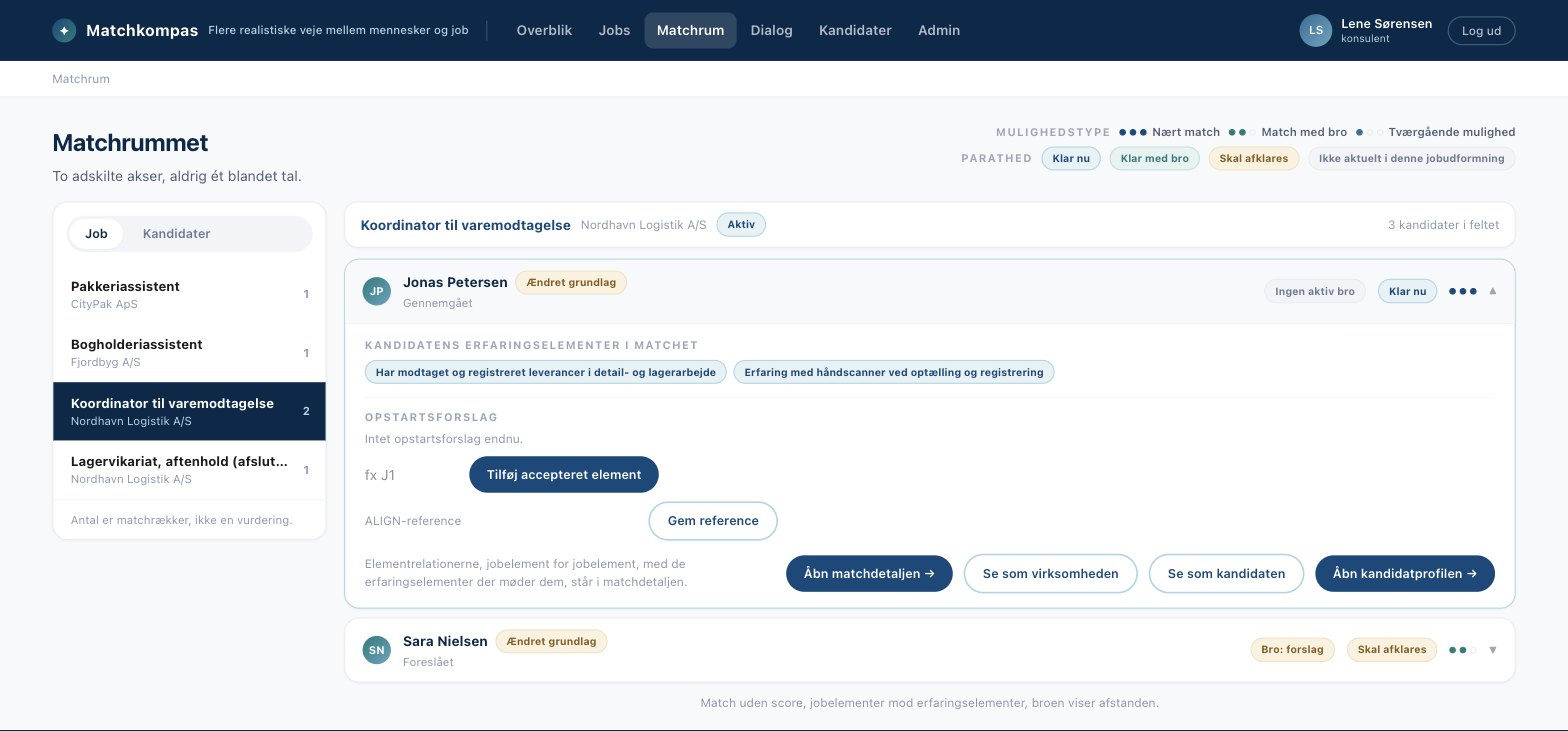
Task: Click the Matchrum breadcrumb
Action: click(81, 79)
